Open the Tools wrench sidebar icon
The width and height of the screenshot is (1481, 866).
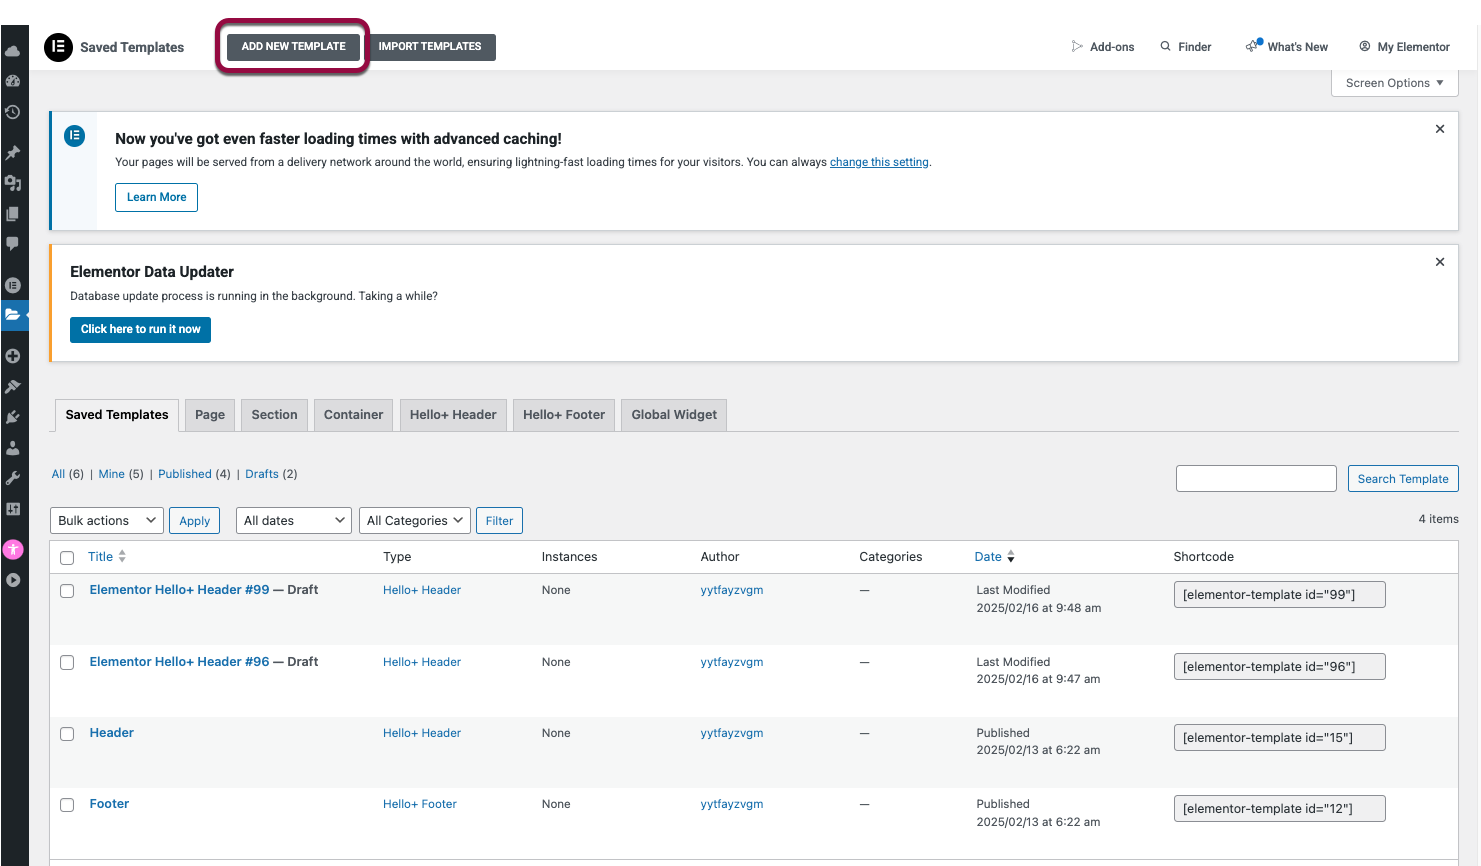13,478
